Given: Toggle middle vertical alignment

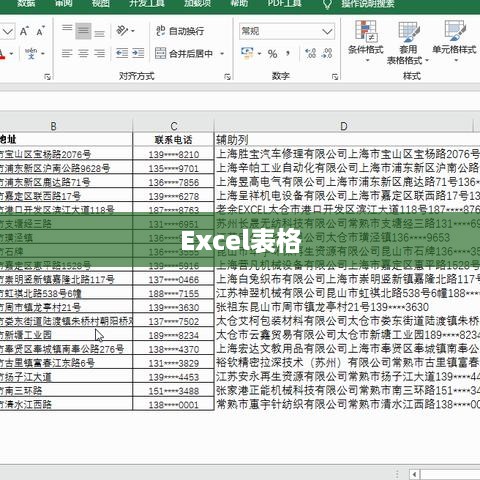Looking at the screenshot, I should (x=83, y=31).
